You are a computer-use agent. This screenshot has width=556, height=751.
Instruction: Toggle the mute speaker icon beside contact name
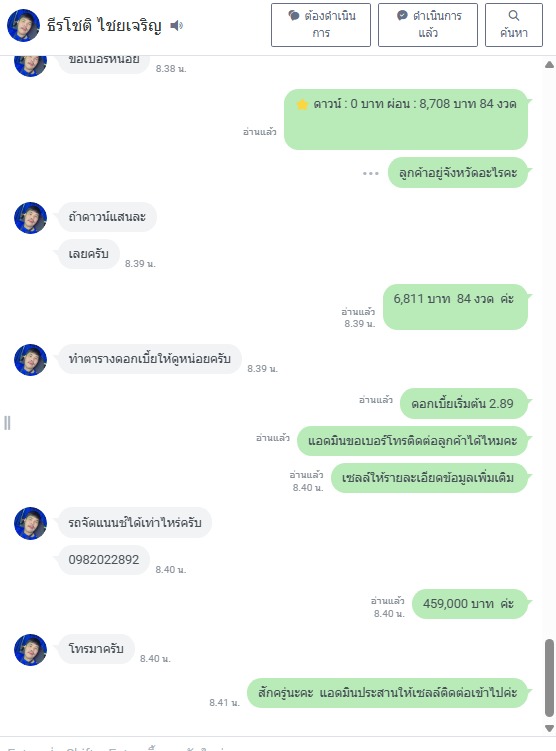pos(177,25)
